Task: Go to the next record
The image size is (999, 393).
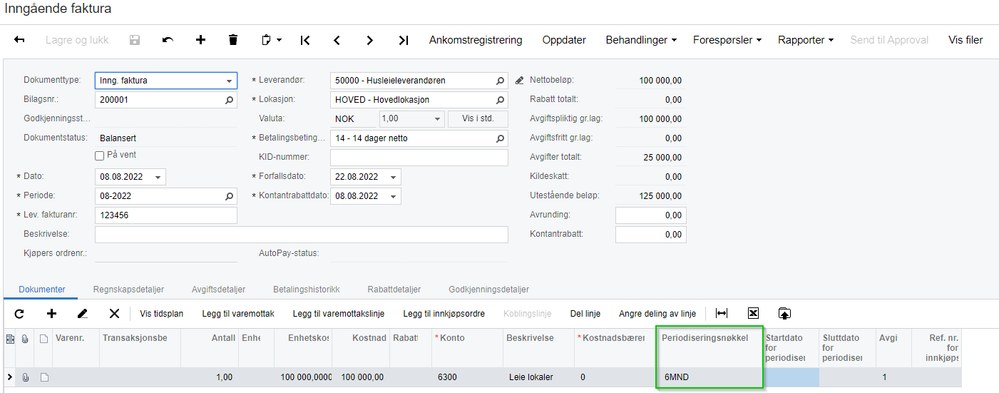Action: pyautogui.click(x=370, y=40)
